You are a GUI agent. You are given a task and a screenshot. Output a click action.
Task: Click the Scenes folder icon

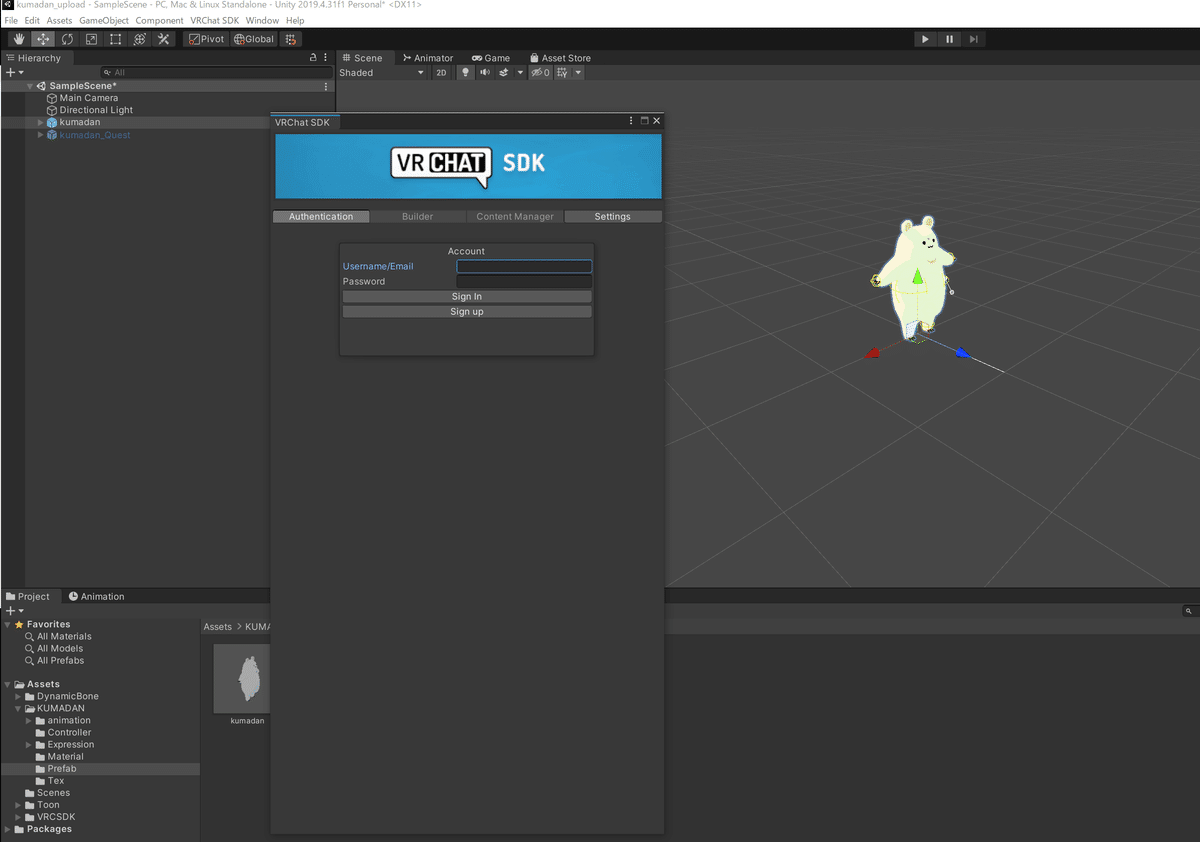[x=30, y=793]
